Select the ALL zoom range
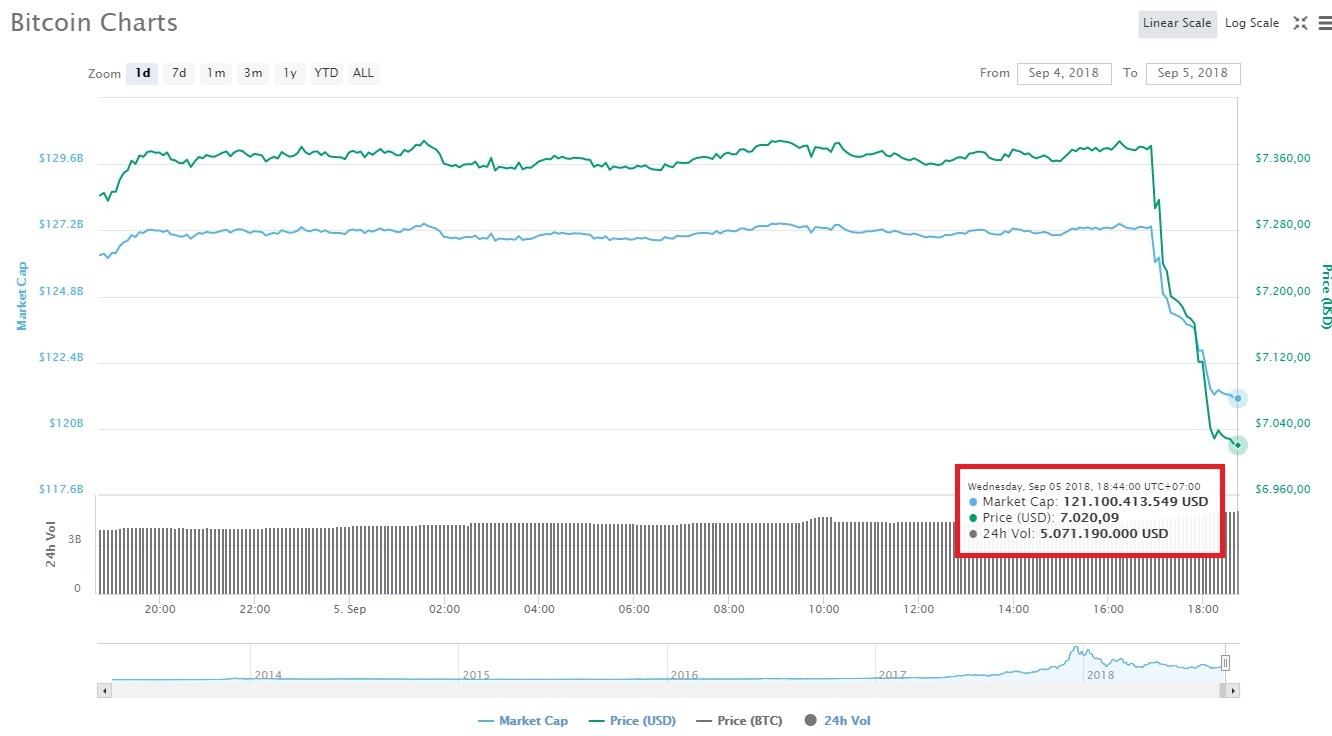Image resolution: width=1332 pixels, height=736 pixels. (363, 73)
